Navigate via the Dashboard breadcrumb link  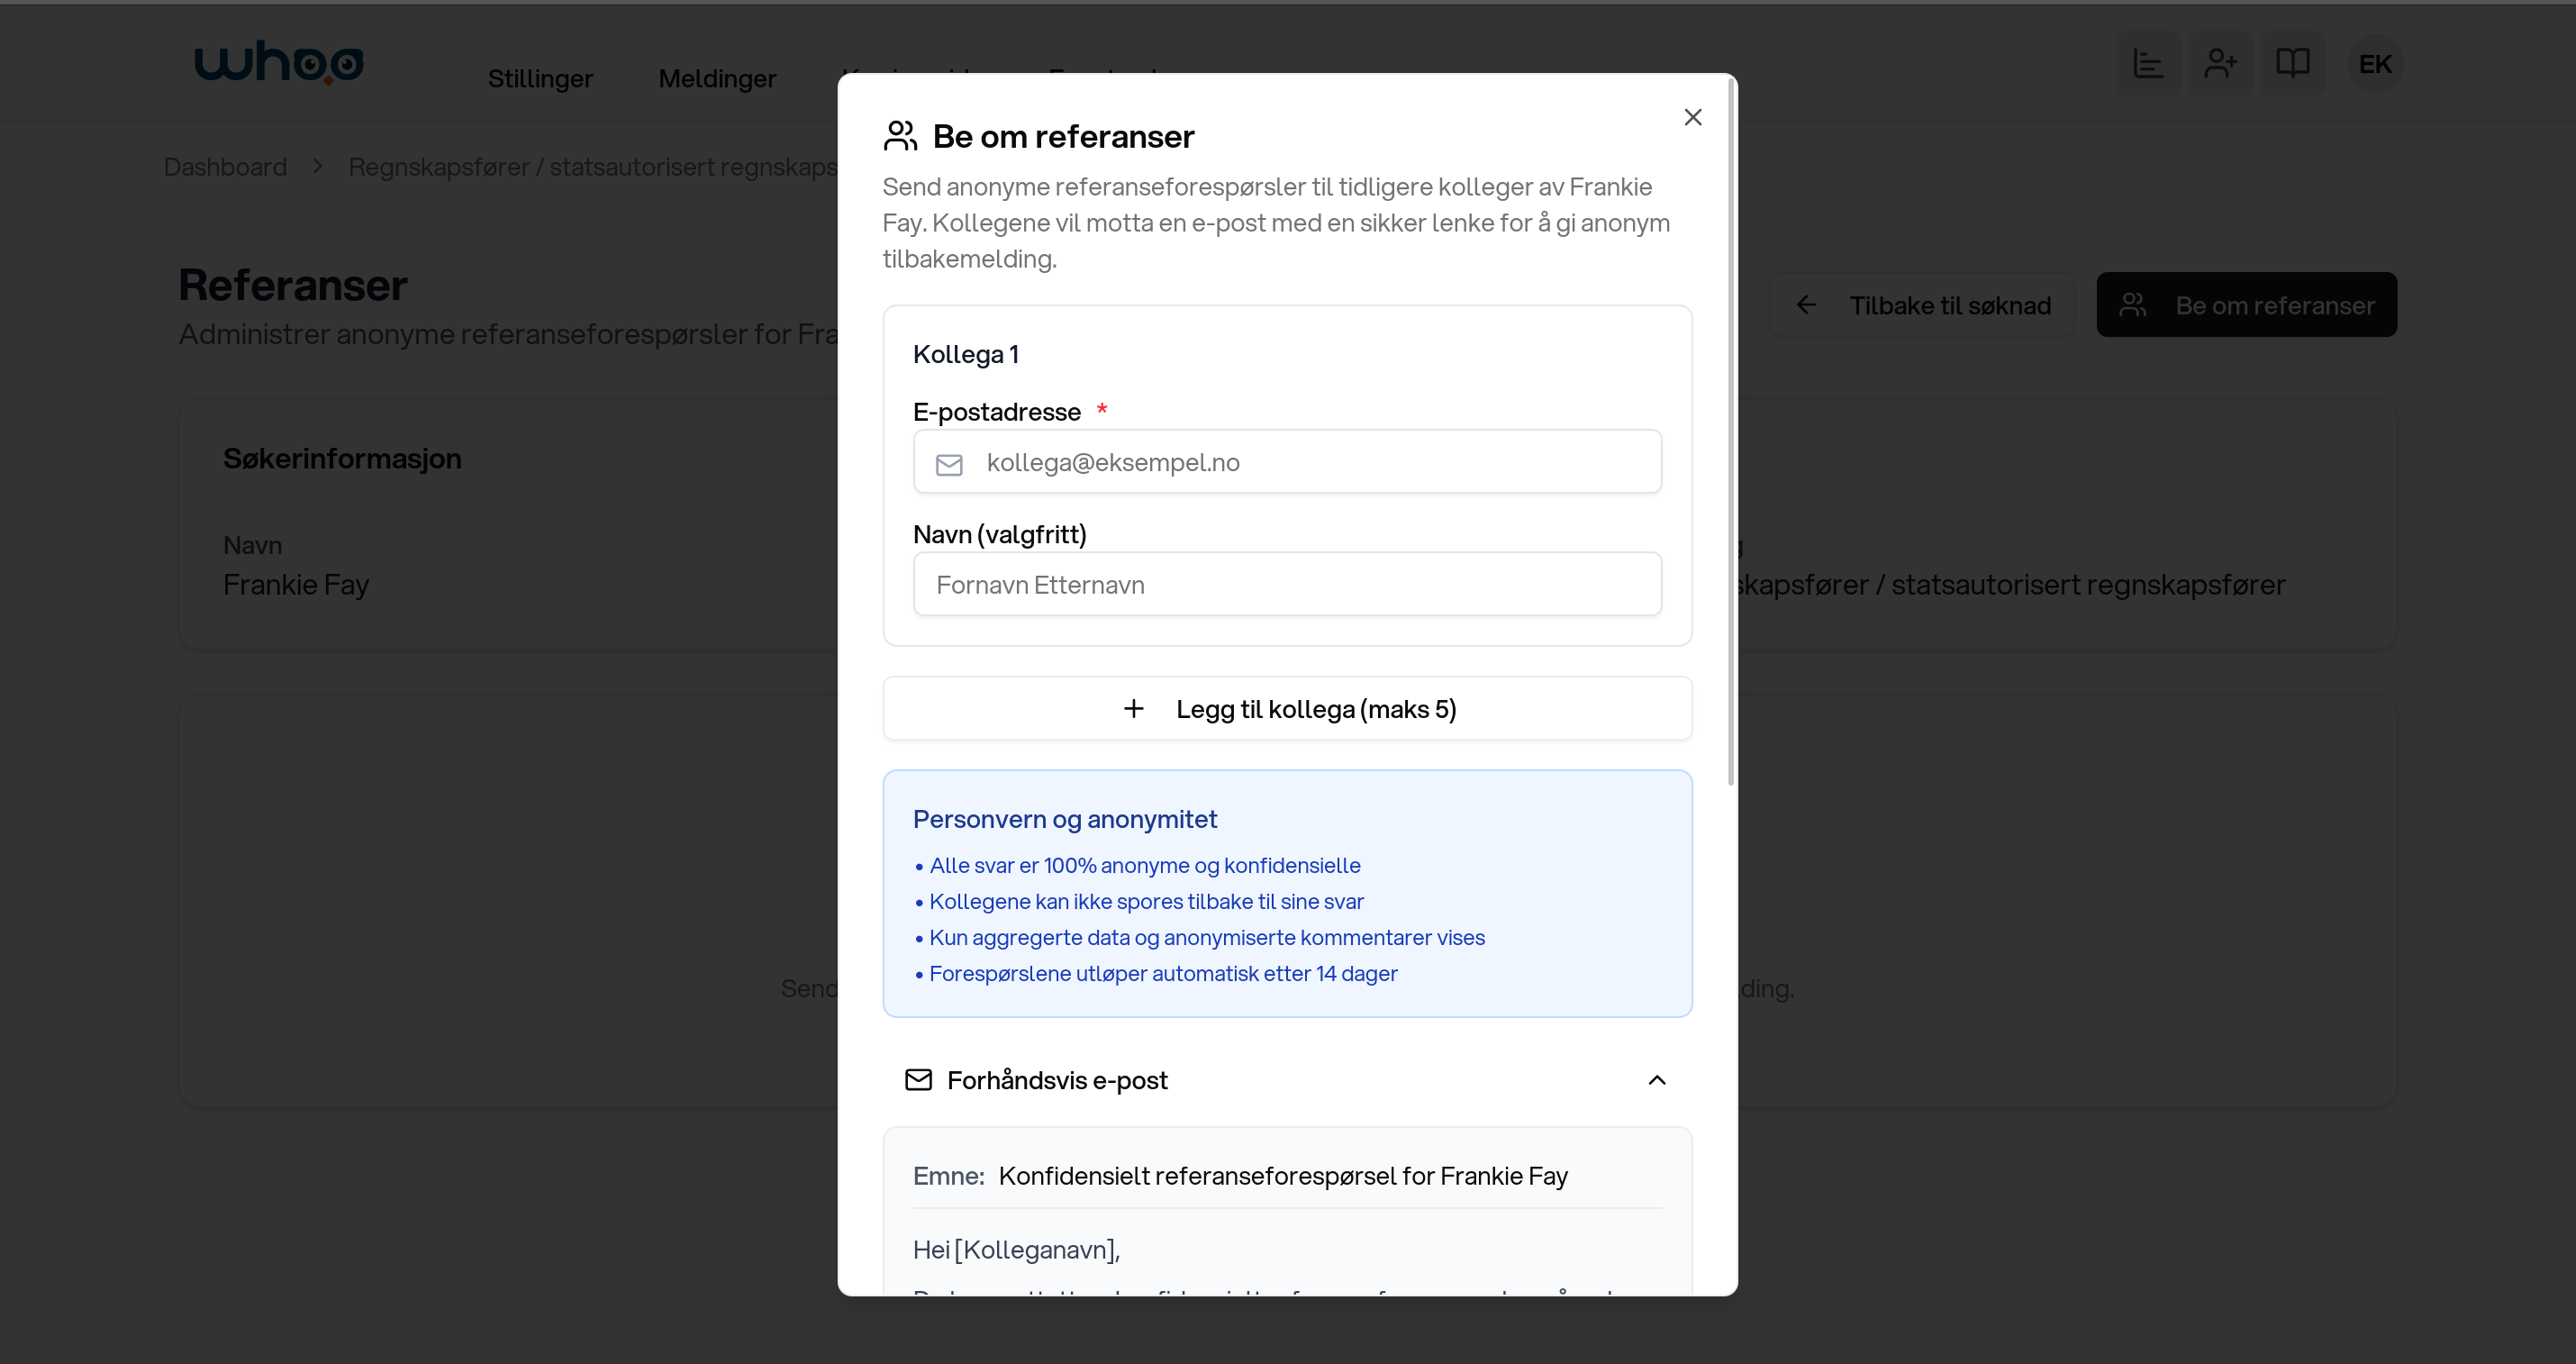[x=224, y=166]
